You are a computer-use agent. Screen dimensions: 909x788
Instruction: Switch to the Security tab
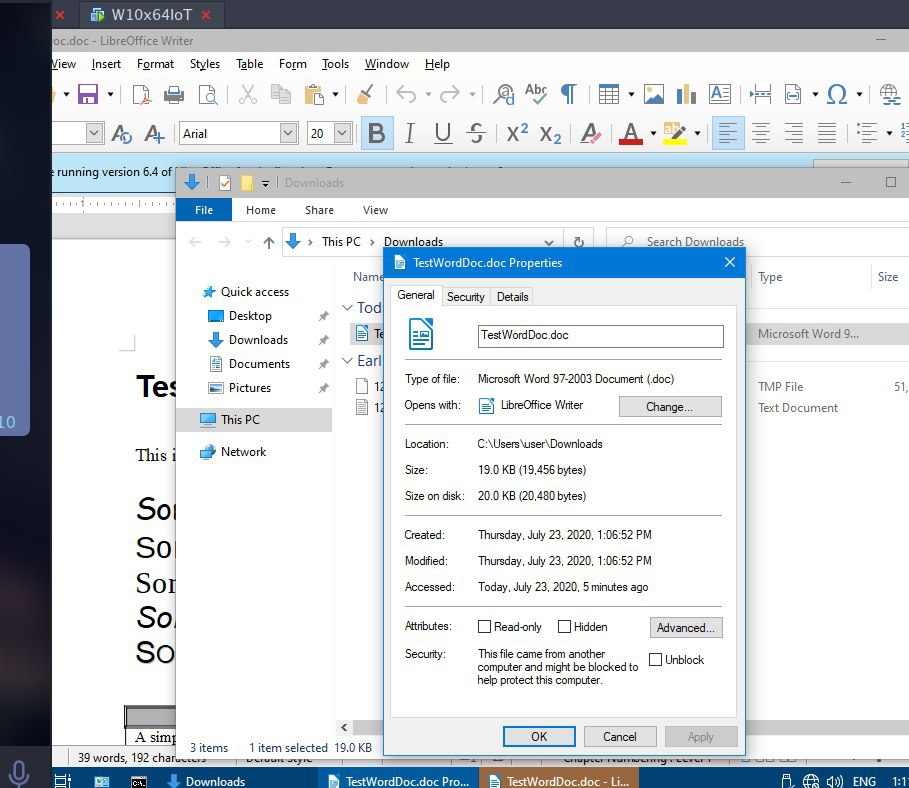pos(466,297)
